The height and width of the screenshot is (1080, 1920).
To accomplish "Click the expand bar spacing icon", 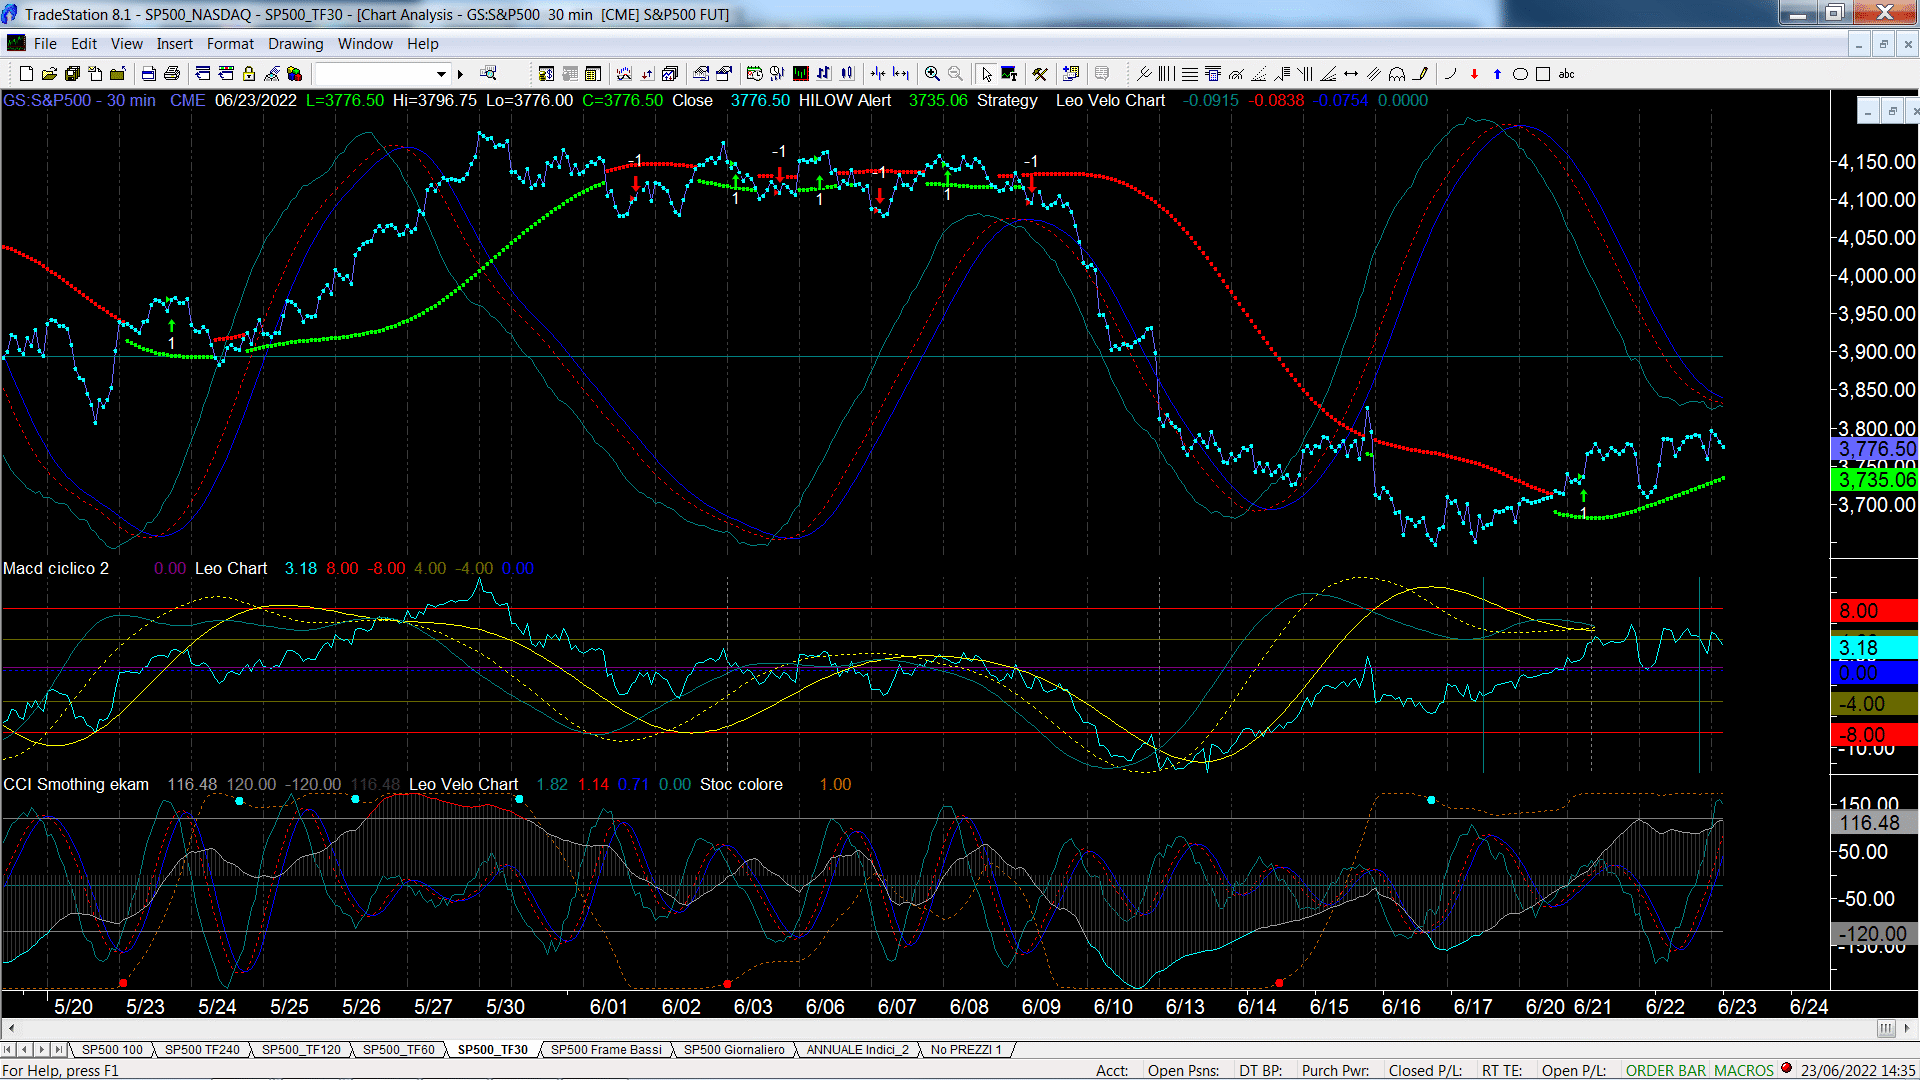I will coord(901,74).
